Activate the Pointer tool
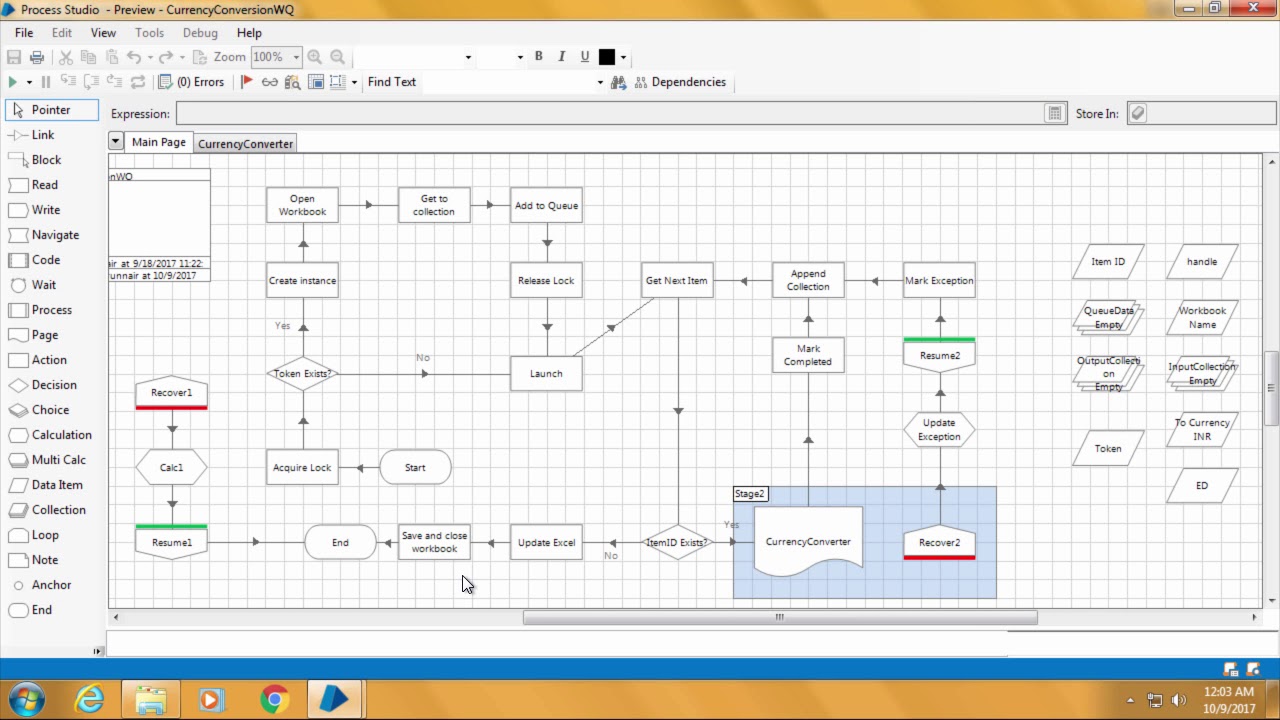 52,110
